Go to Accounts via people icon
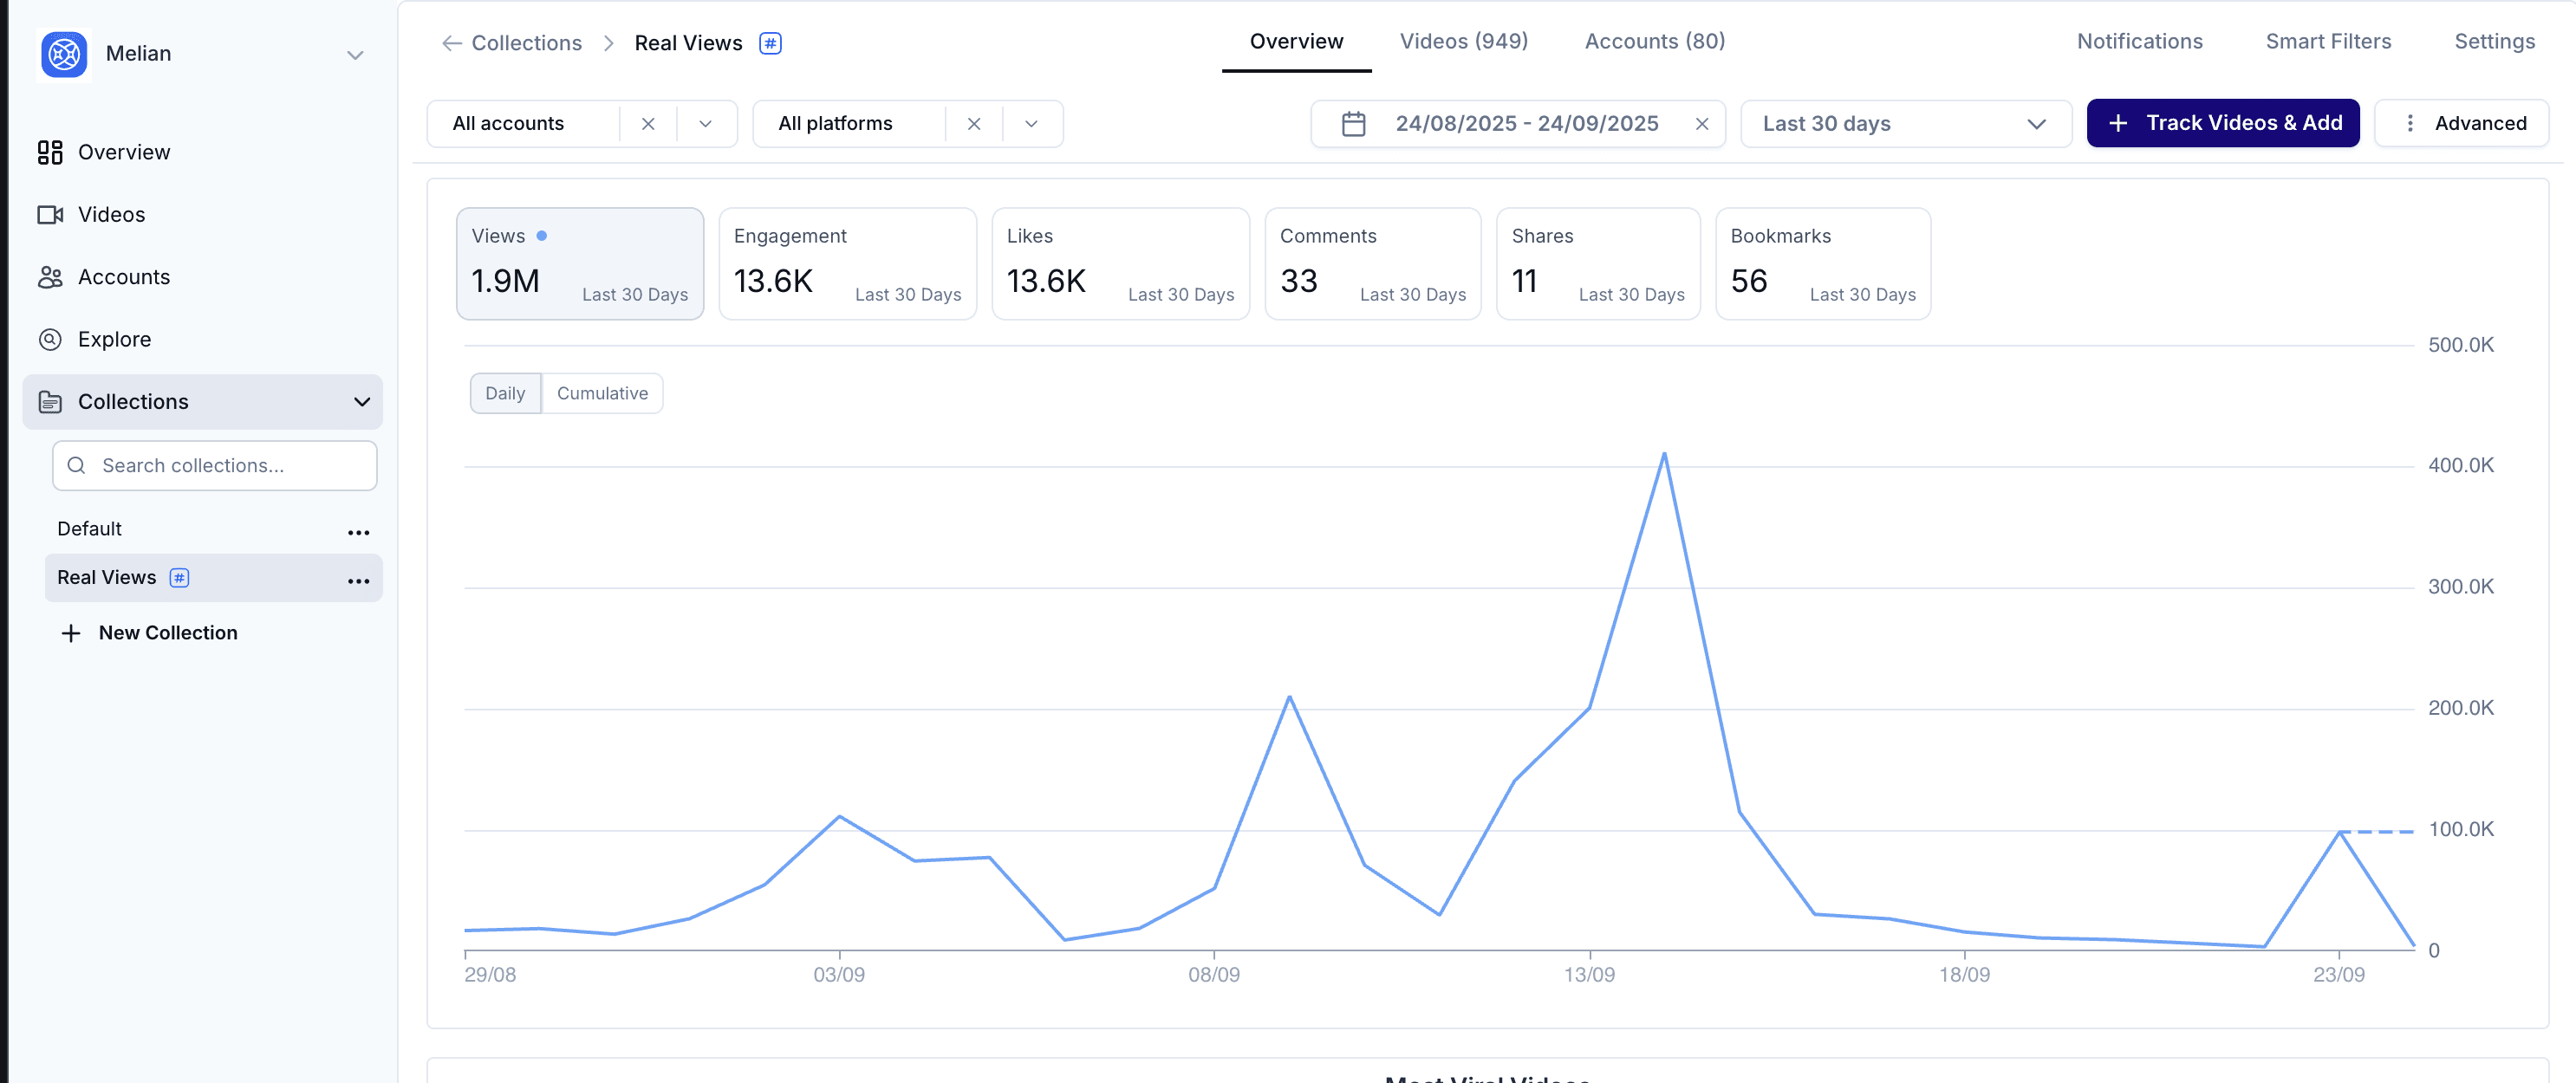This screenshot has height=1083, width=2576. pos(50,277)
